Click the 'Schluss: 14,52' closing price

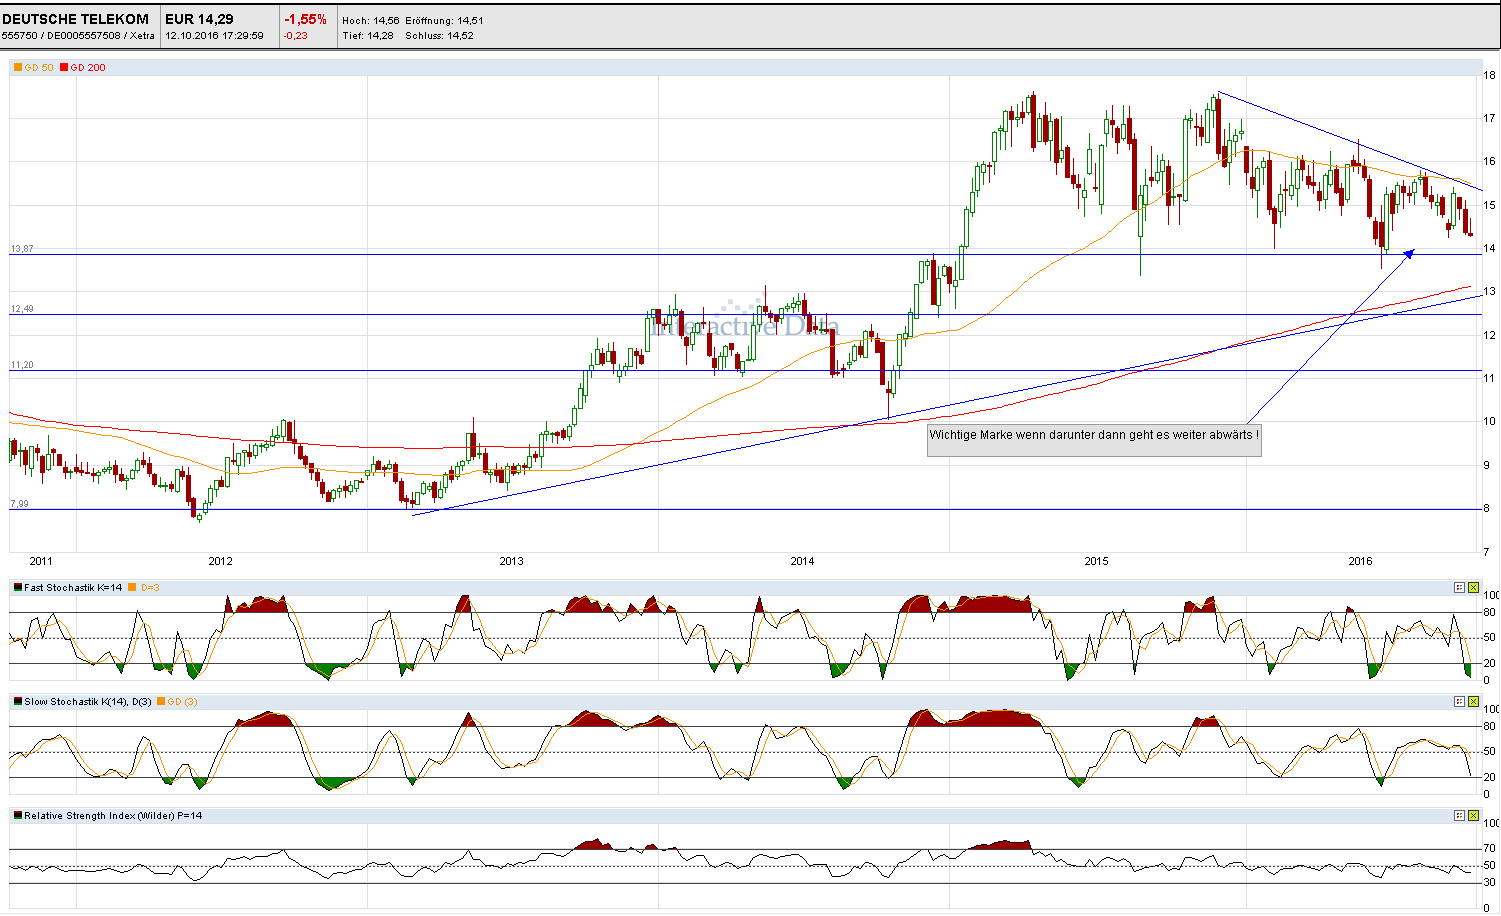pyautogui.click(x=439, y=36)
